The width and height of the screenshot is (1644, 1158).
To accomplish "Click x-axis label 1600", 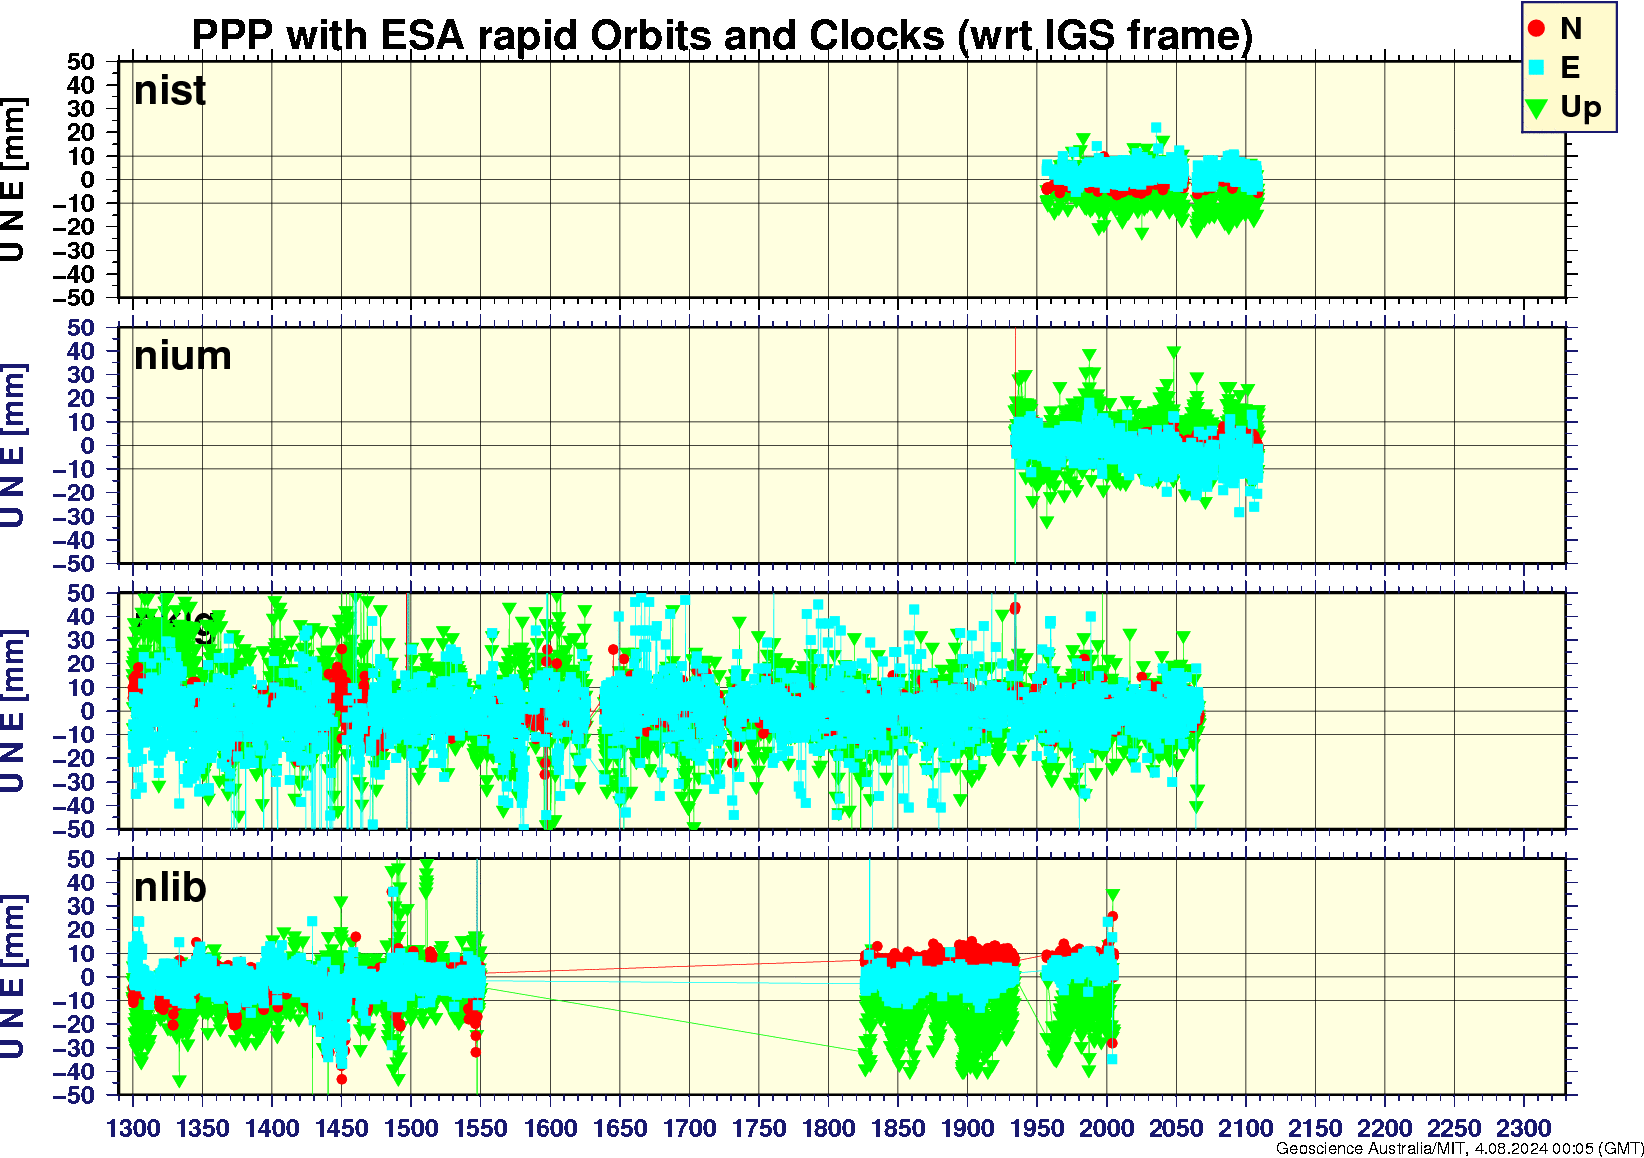I will pos(551,1128).
